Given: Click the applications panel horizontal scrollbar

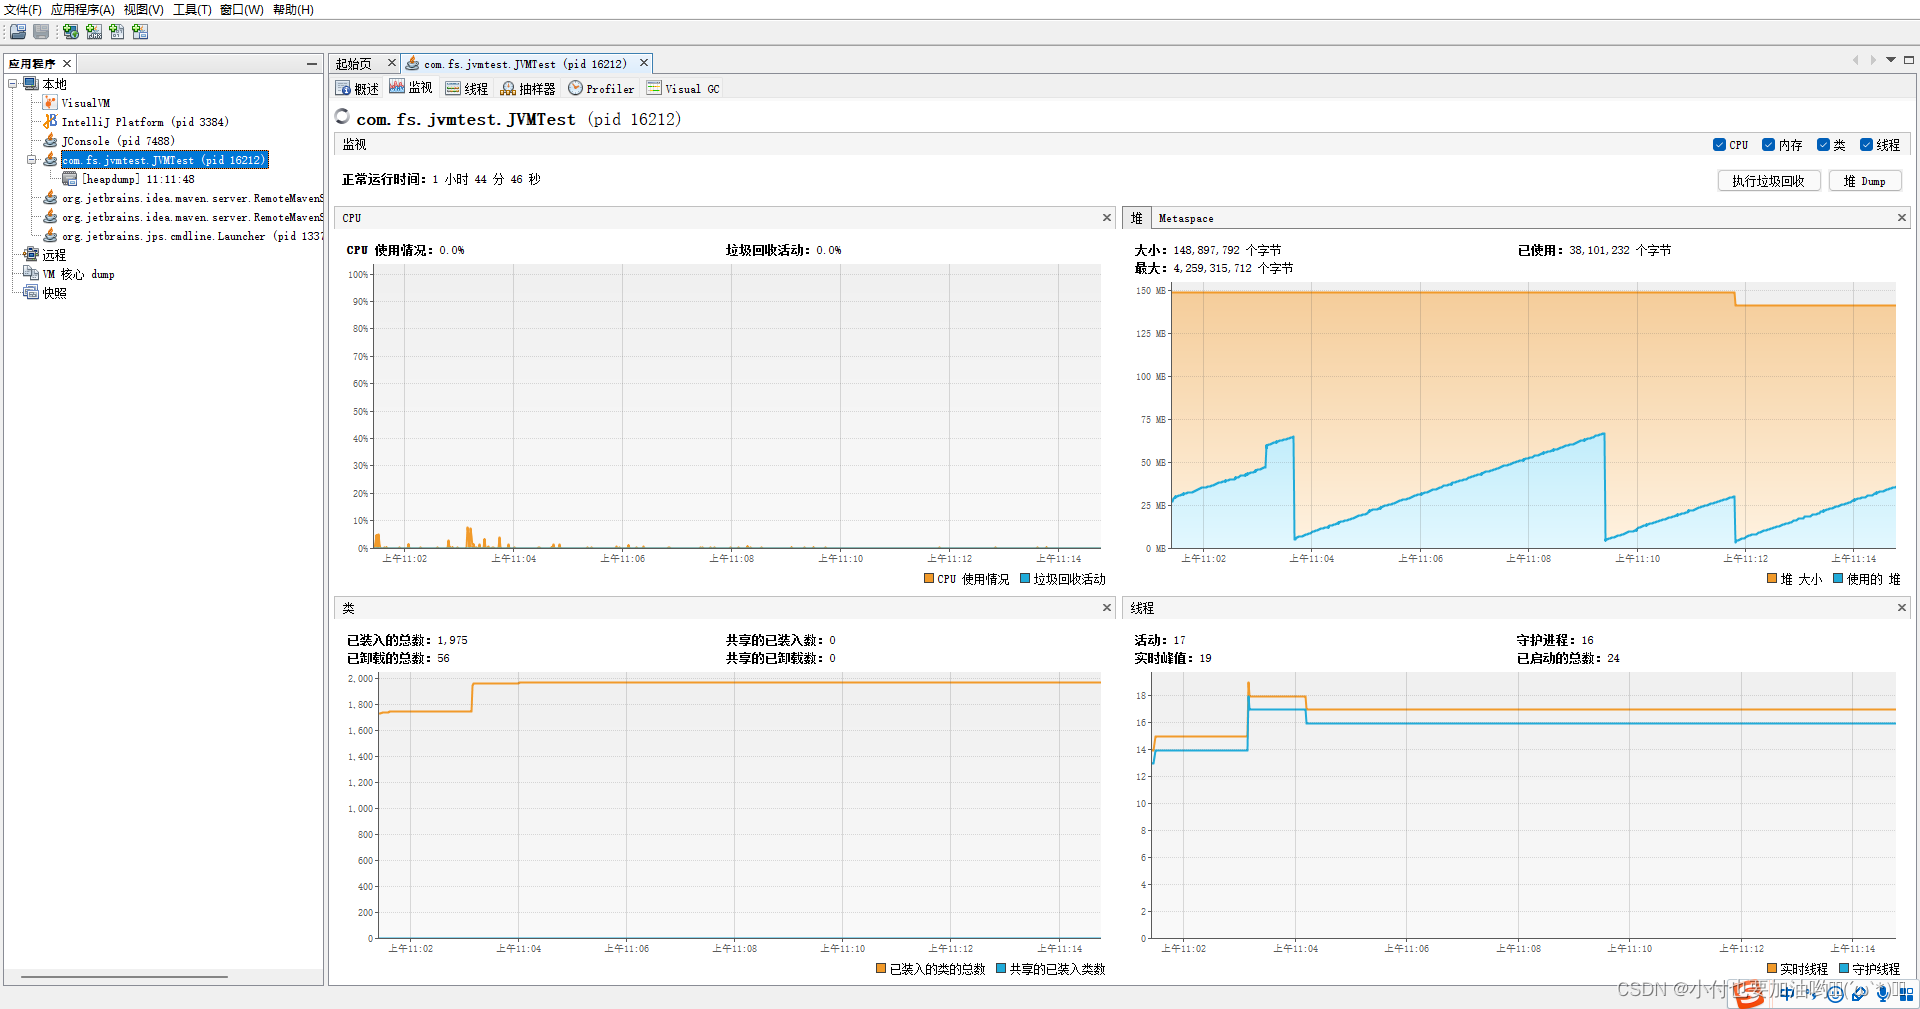Looking at the screenshot, I should tap(125, 977).
